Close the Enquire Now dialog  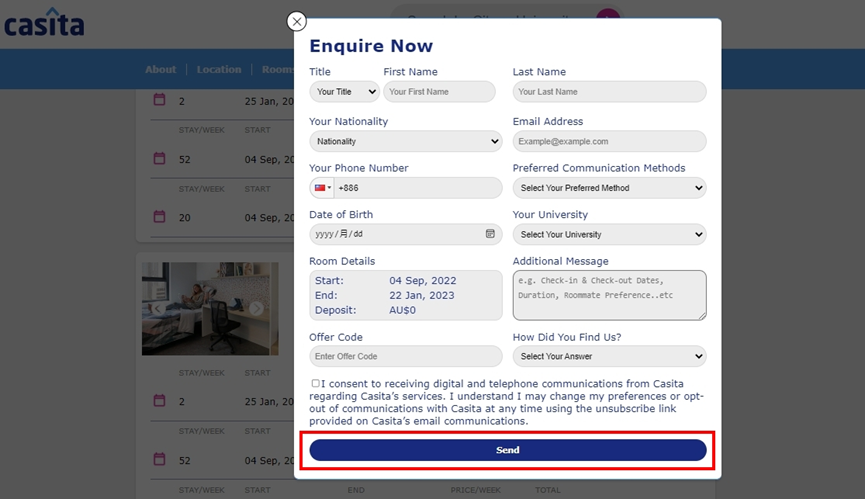click(296, 21)
